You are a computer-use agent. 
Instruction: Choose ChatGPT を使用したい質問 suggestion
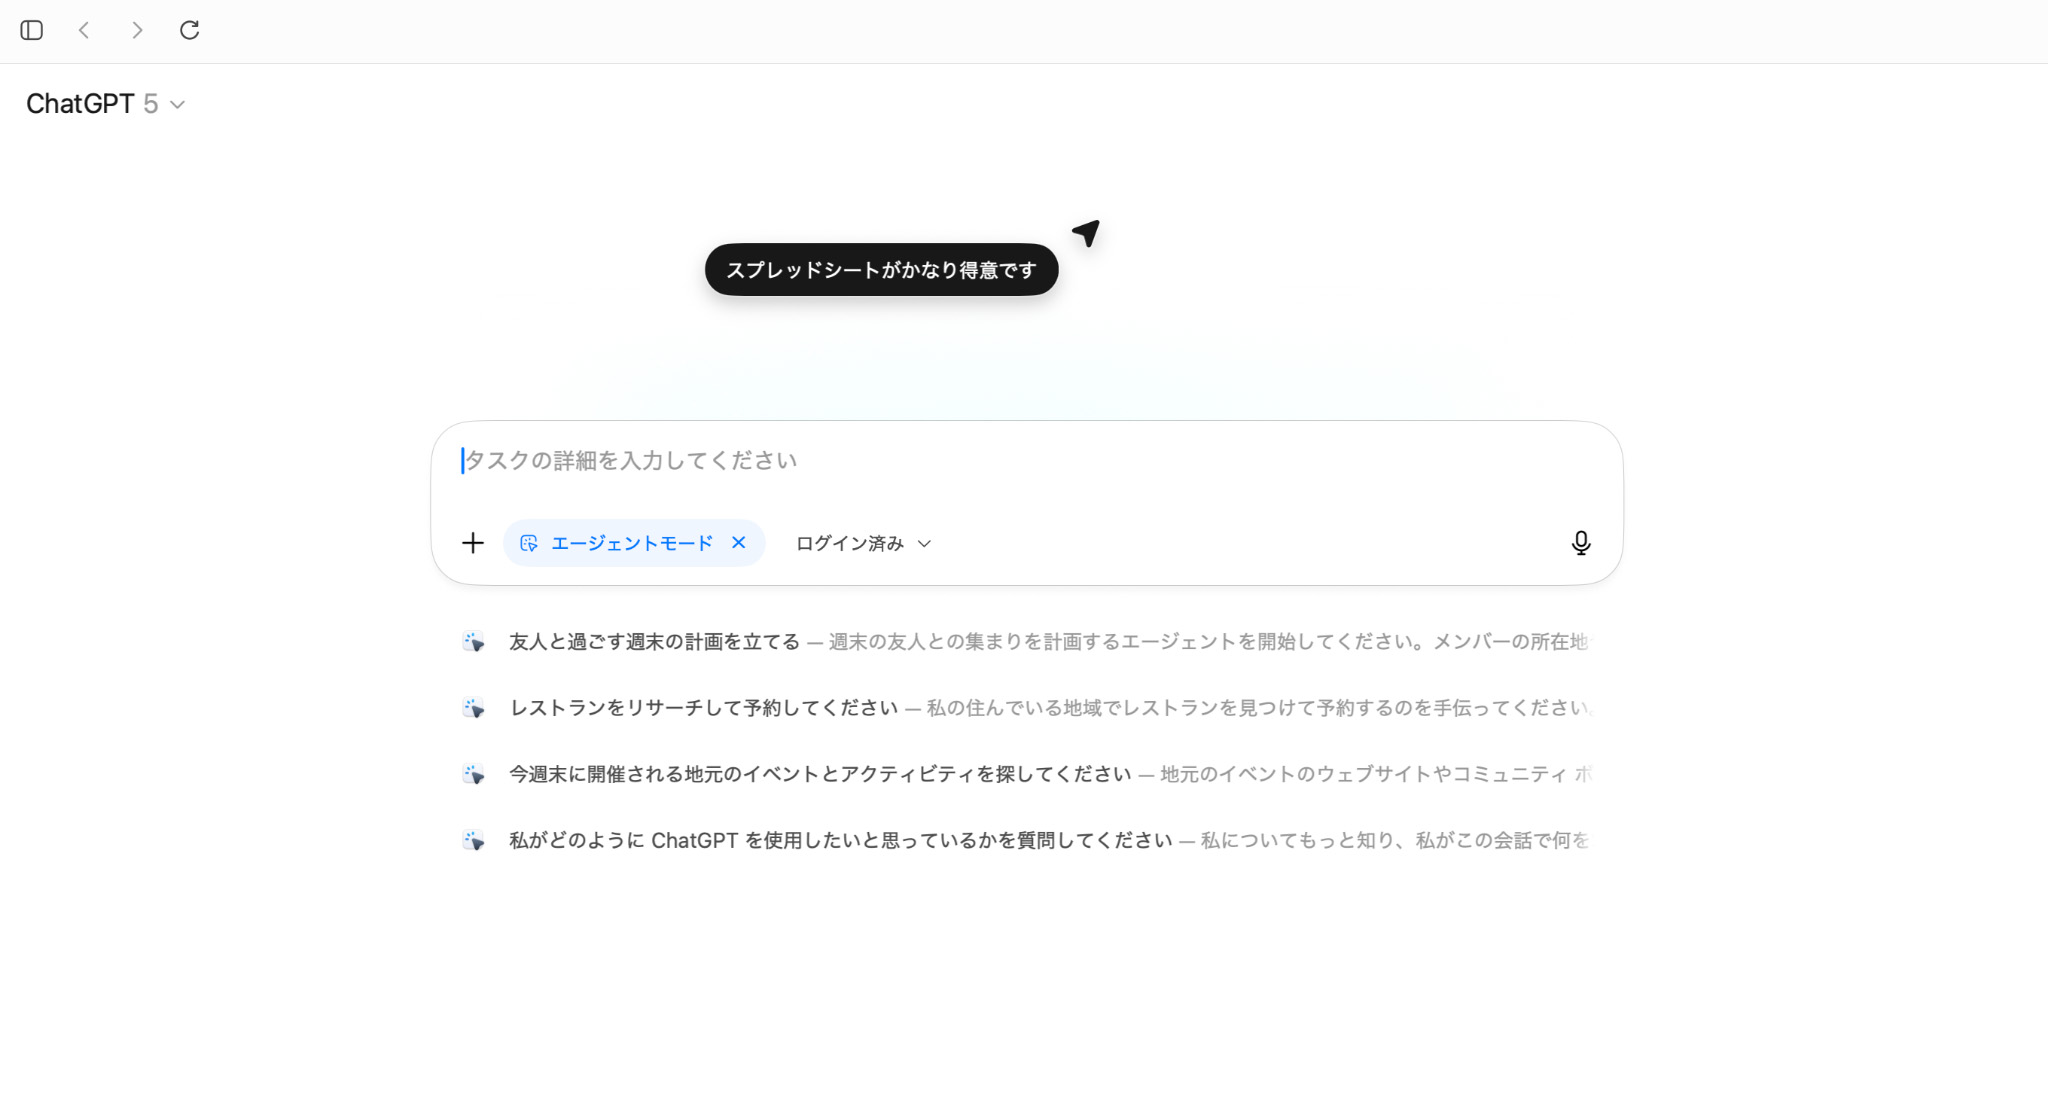(x=840, y=840)
